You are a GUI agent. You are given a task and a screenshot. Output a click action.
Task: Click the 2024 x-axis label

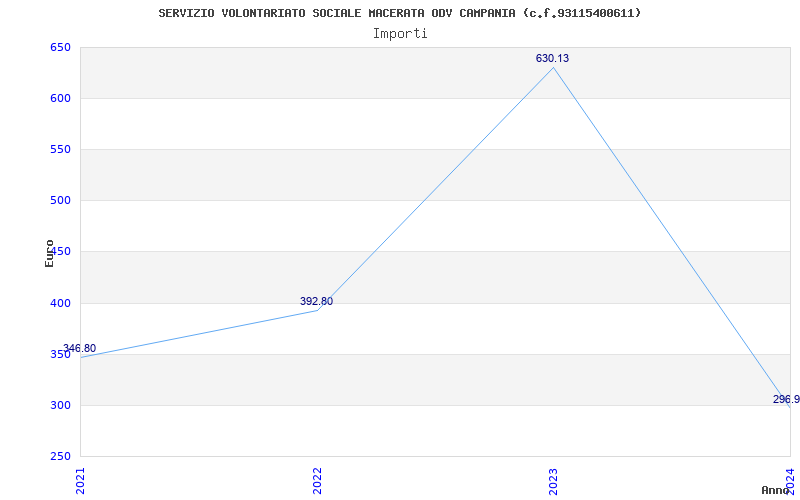point(790,481)
